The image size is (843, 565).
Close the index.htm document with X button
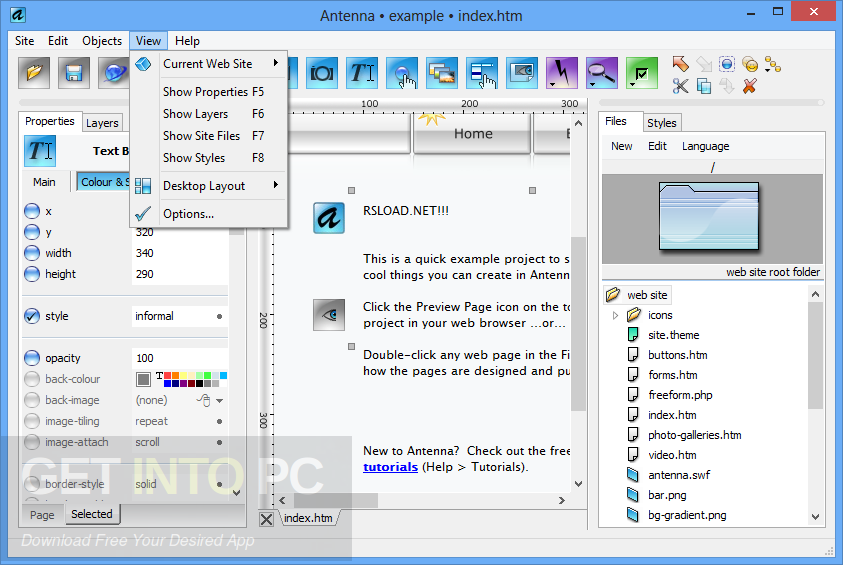266,519
